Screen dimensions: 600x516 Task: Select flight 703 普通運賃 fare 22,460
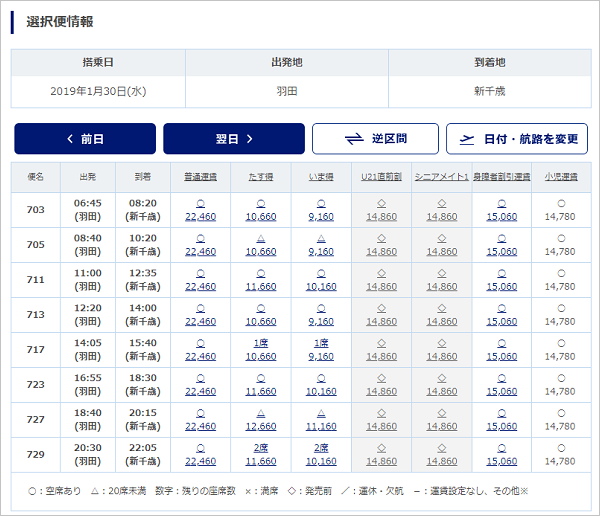pos(200,216)
